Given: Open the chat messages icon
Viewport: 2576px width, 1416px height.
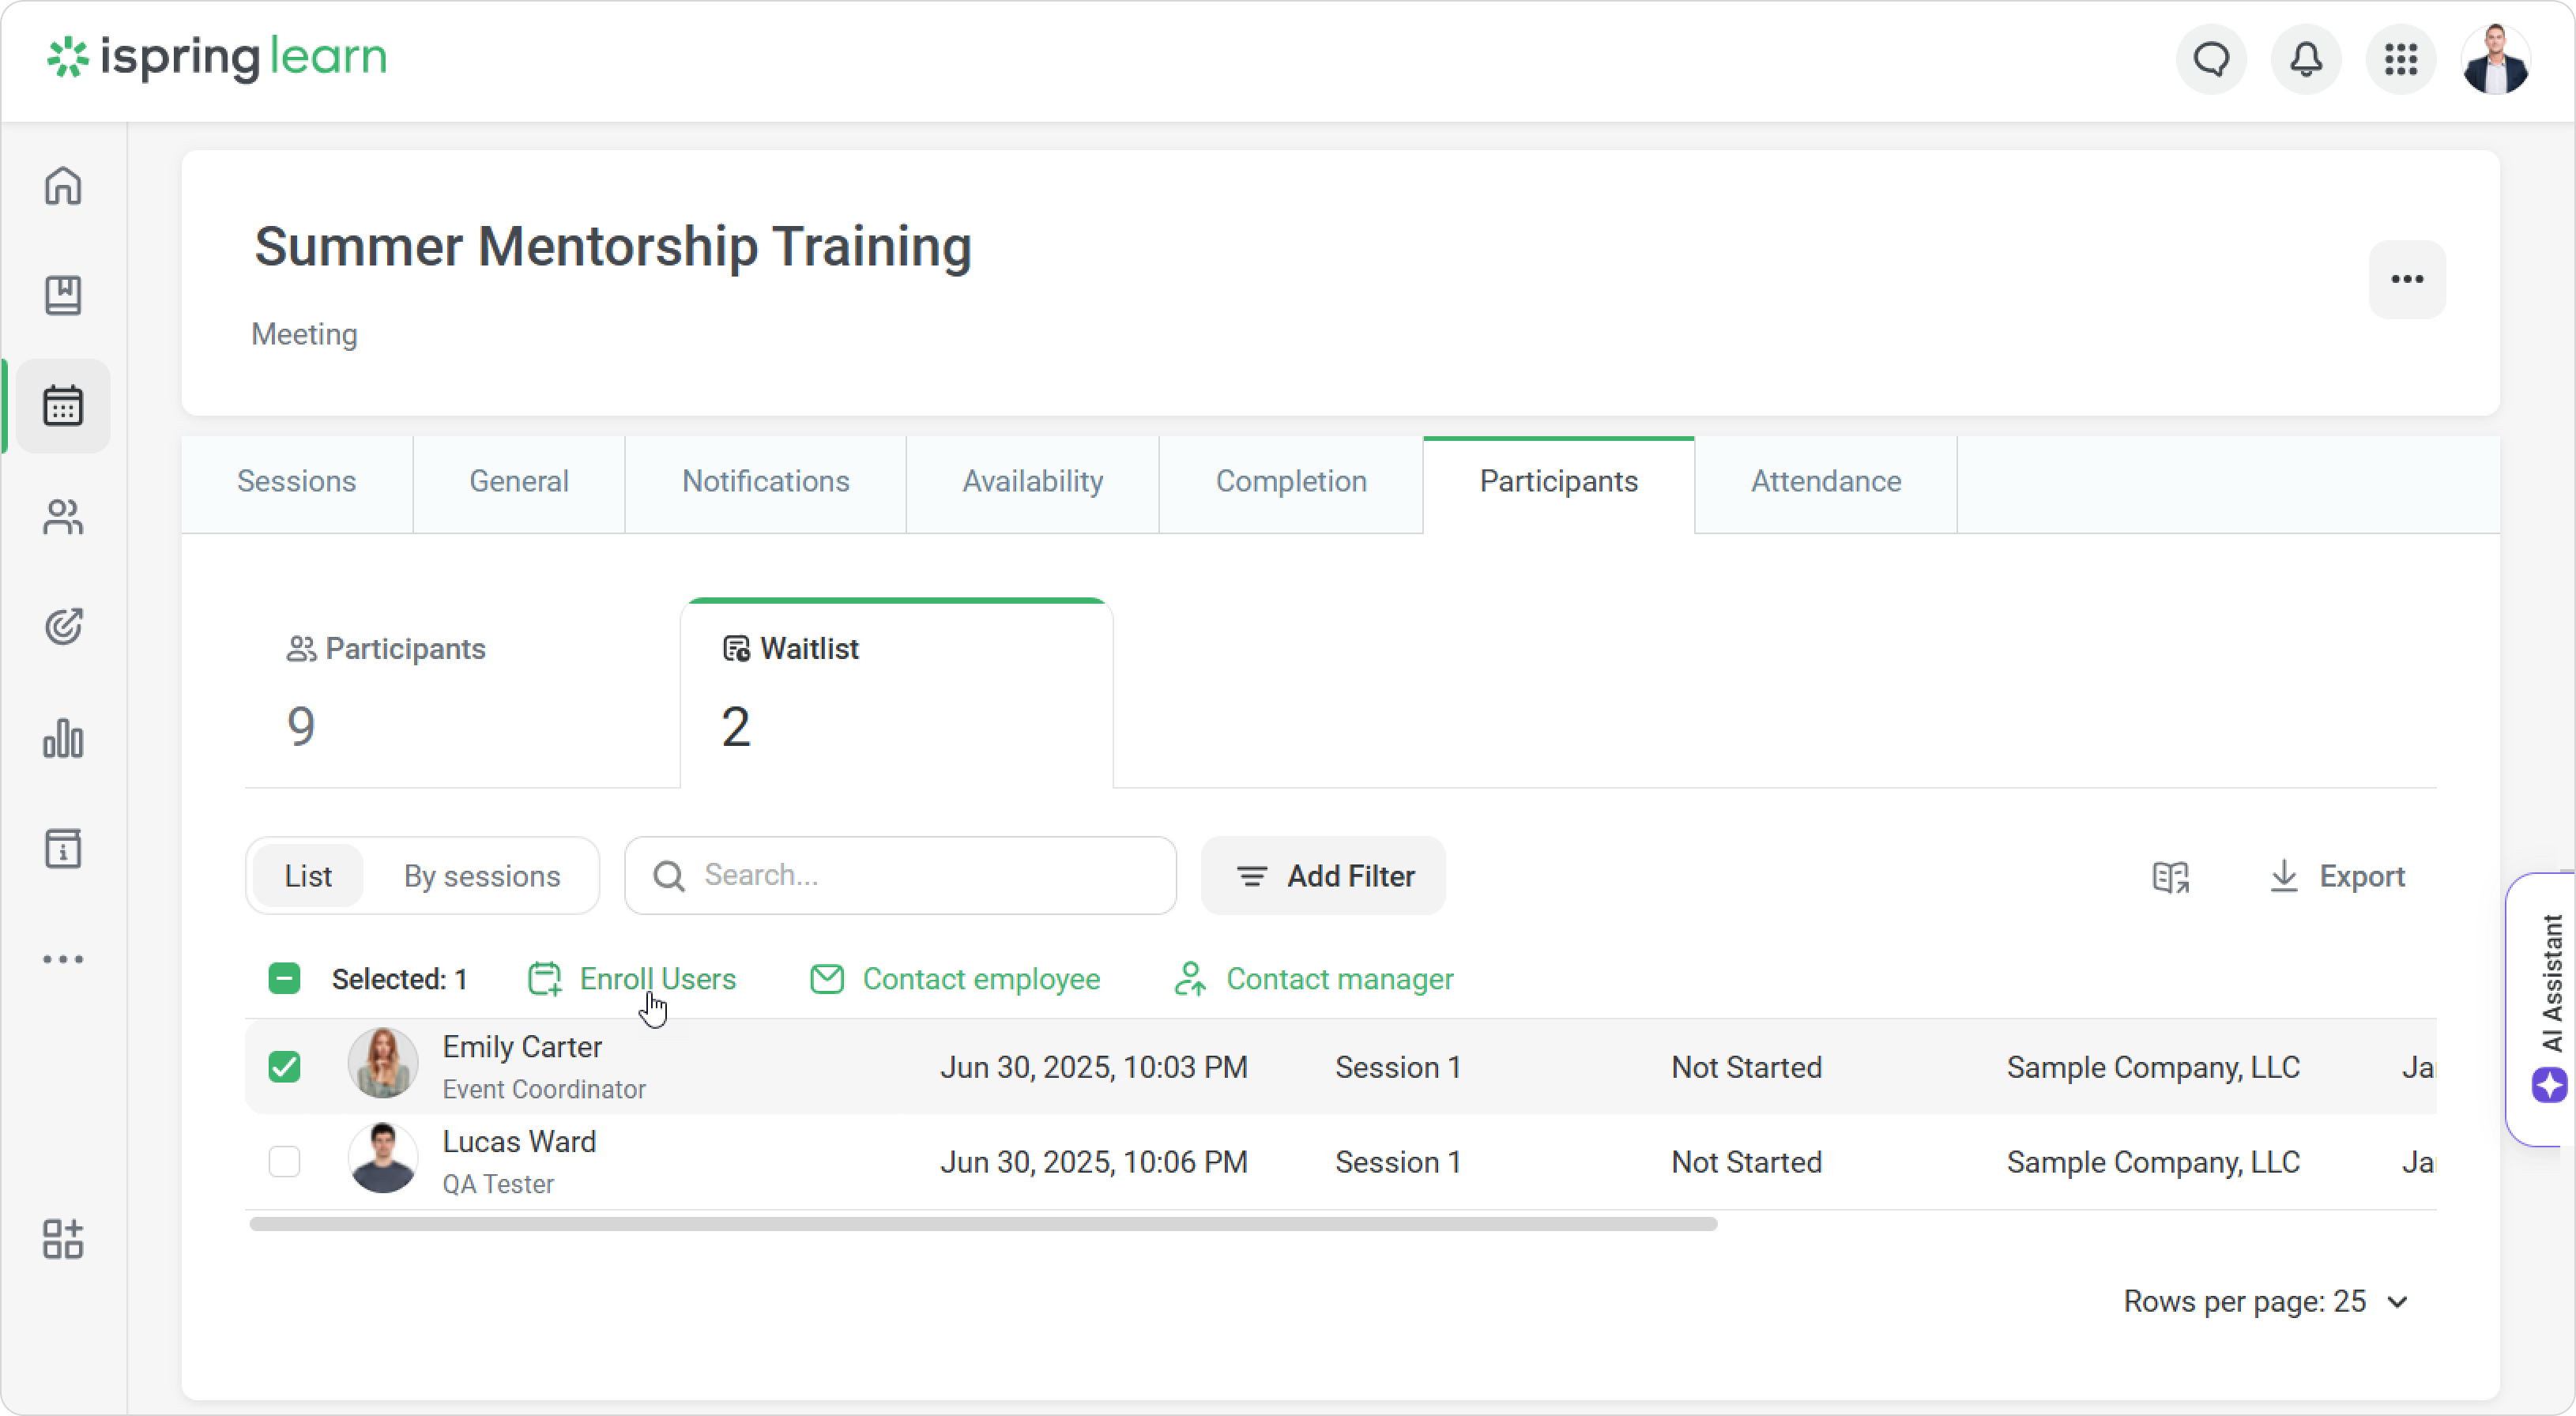Looking at the screenshot, I should point(2211,60).
